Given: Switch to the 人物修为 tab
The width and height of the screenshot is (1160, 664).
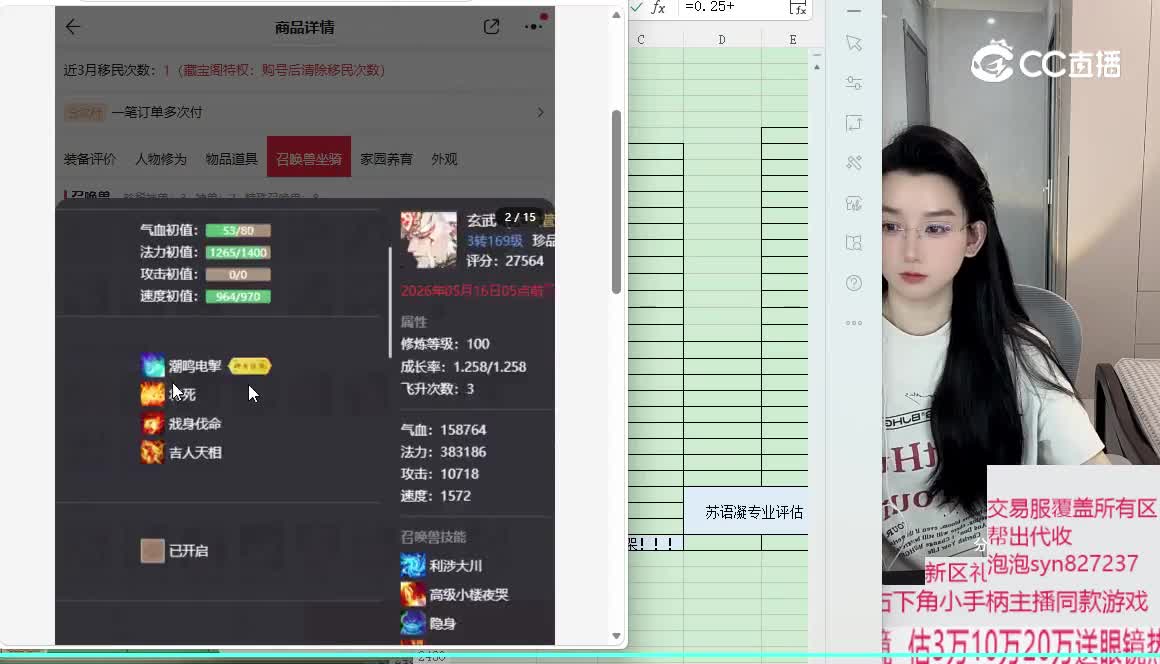Looking at the screenshot, I should 161,159.
